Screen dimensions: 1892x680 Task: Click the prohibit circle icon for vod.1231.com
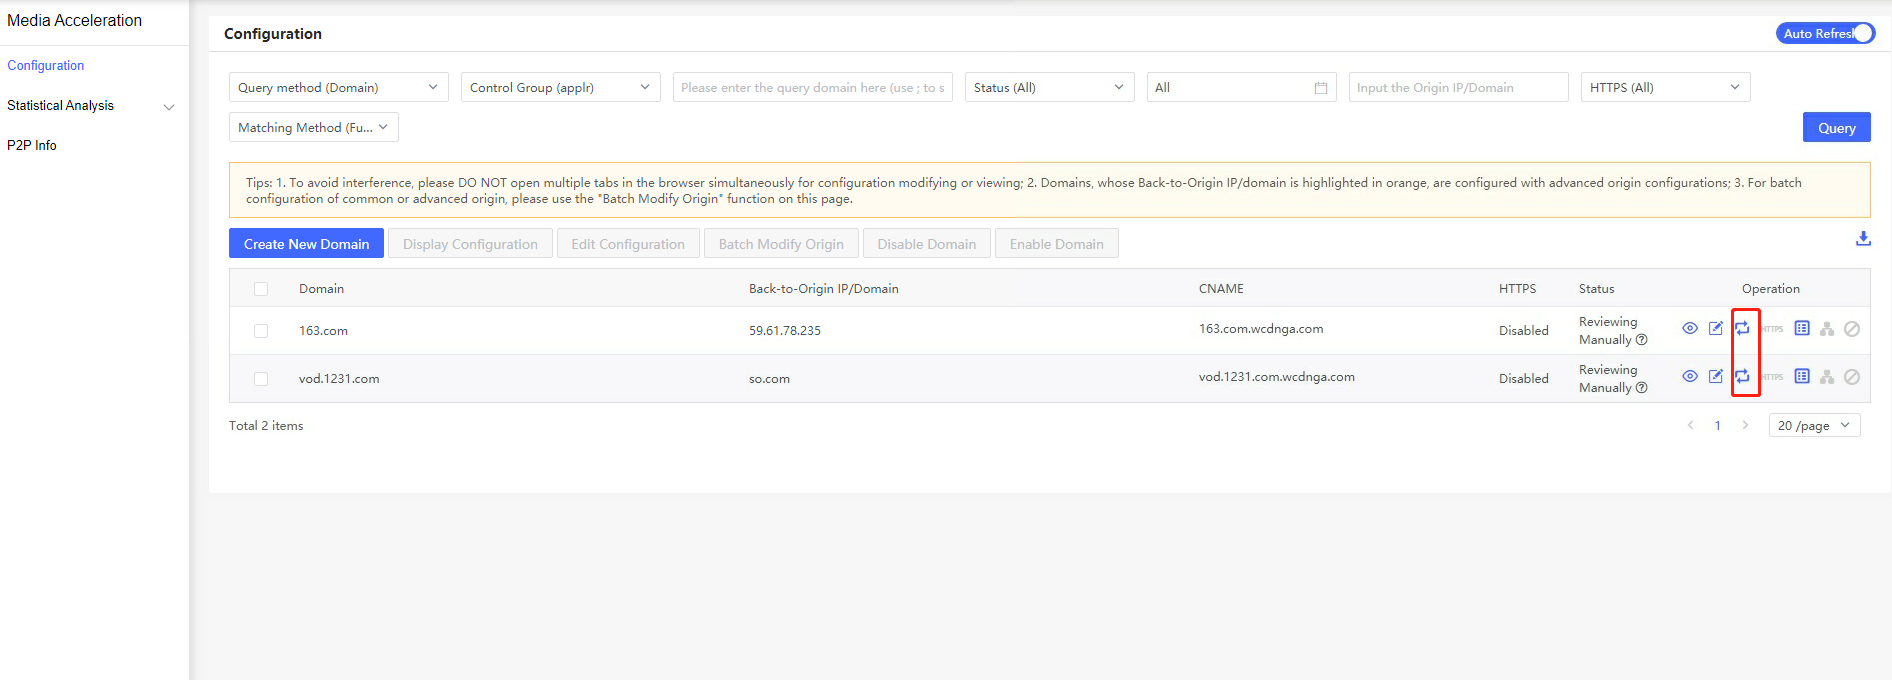pos(1852,377)
